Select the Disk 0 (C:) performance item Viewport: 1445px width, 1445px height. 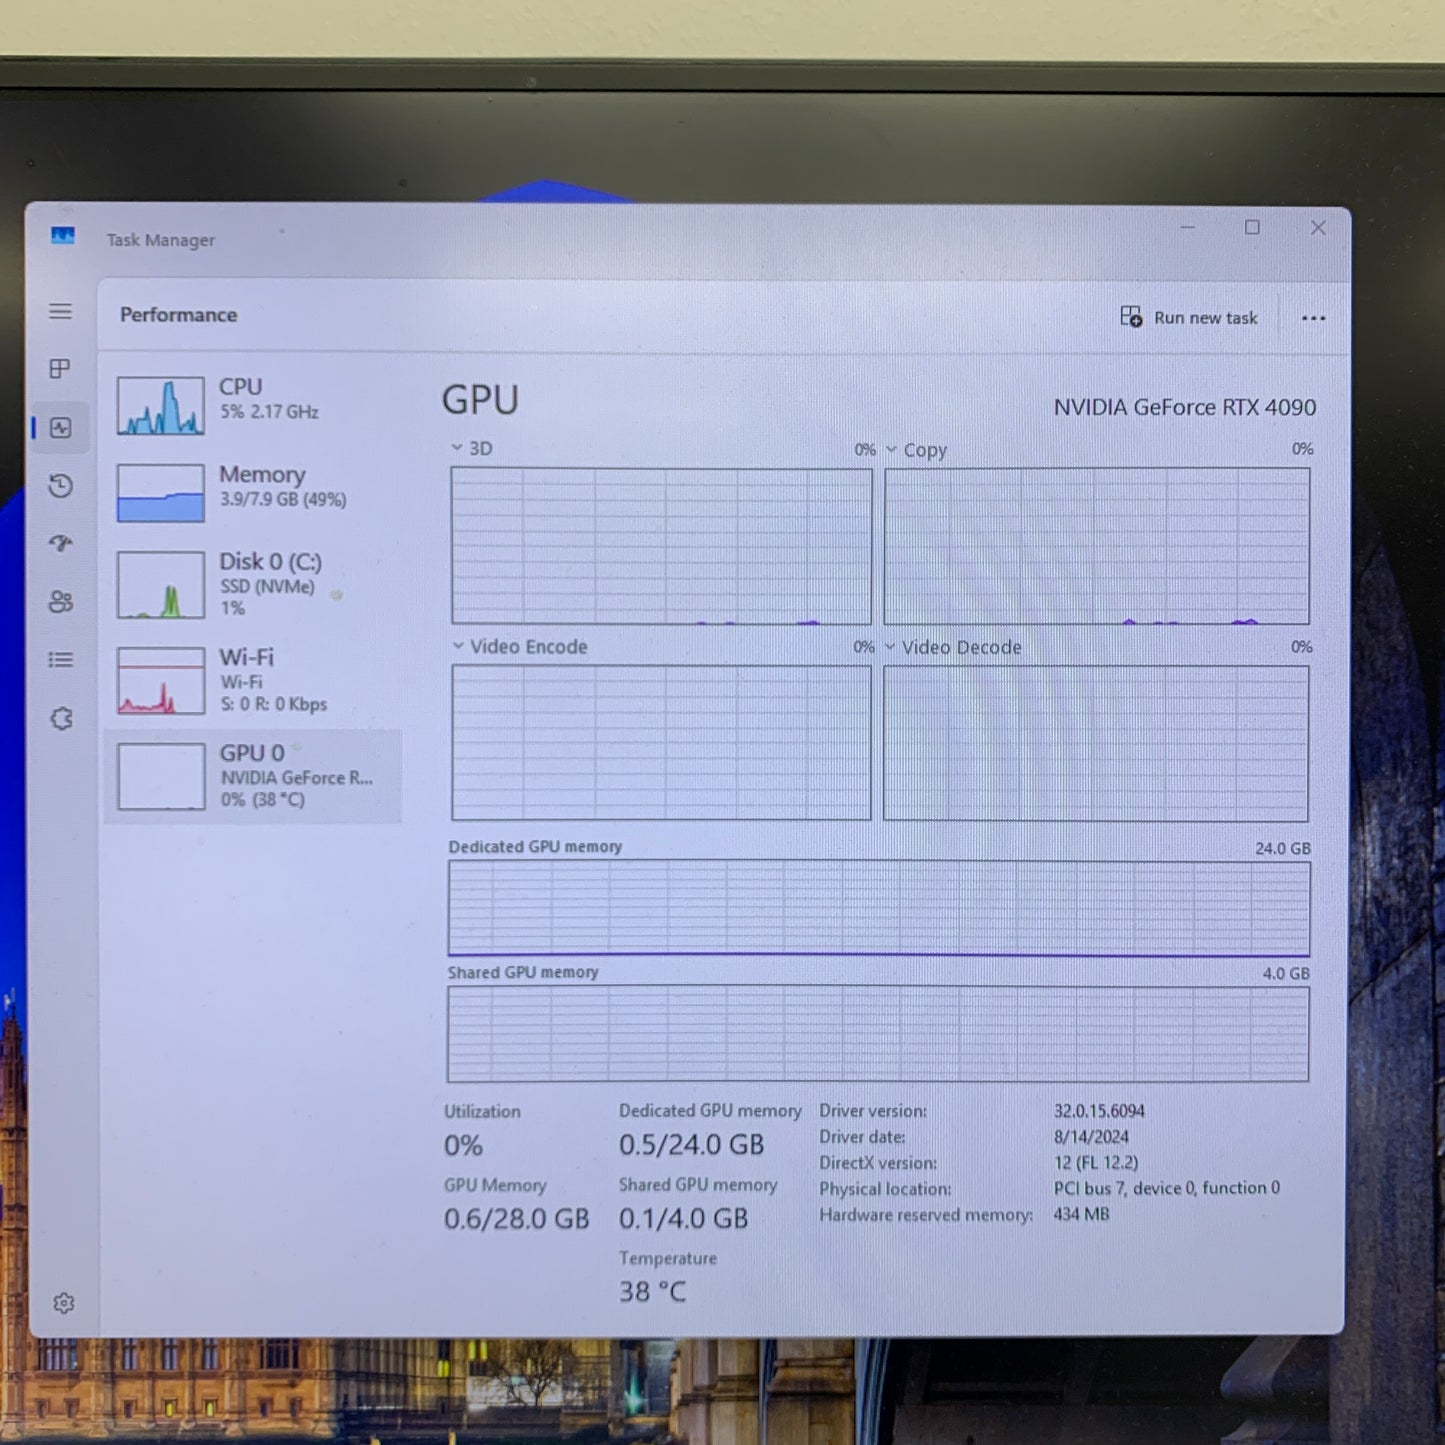[253, 584]
